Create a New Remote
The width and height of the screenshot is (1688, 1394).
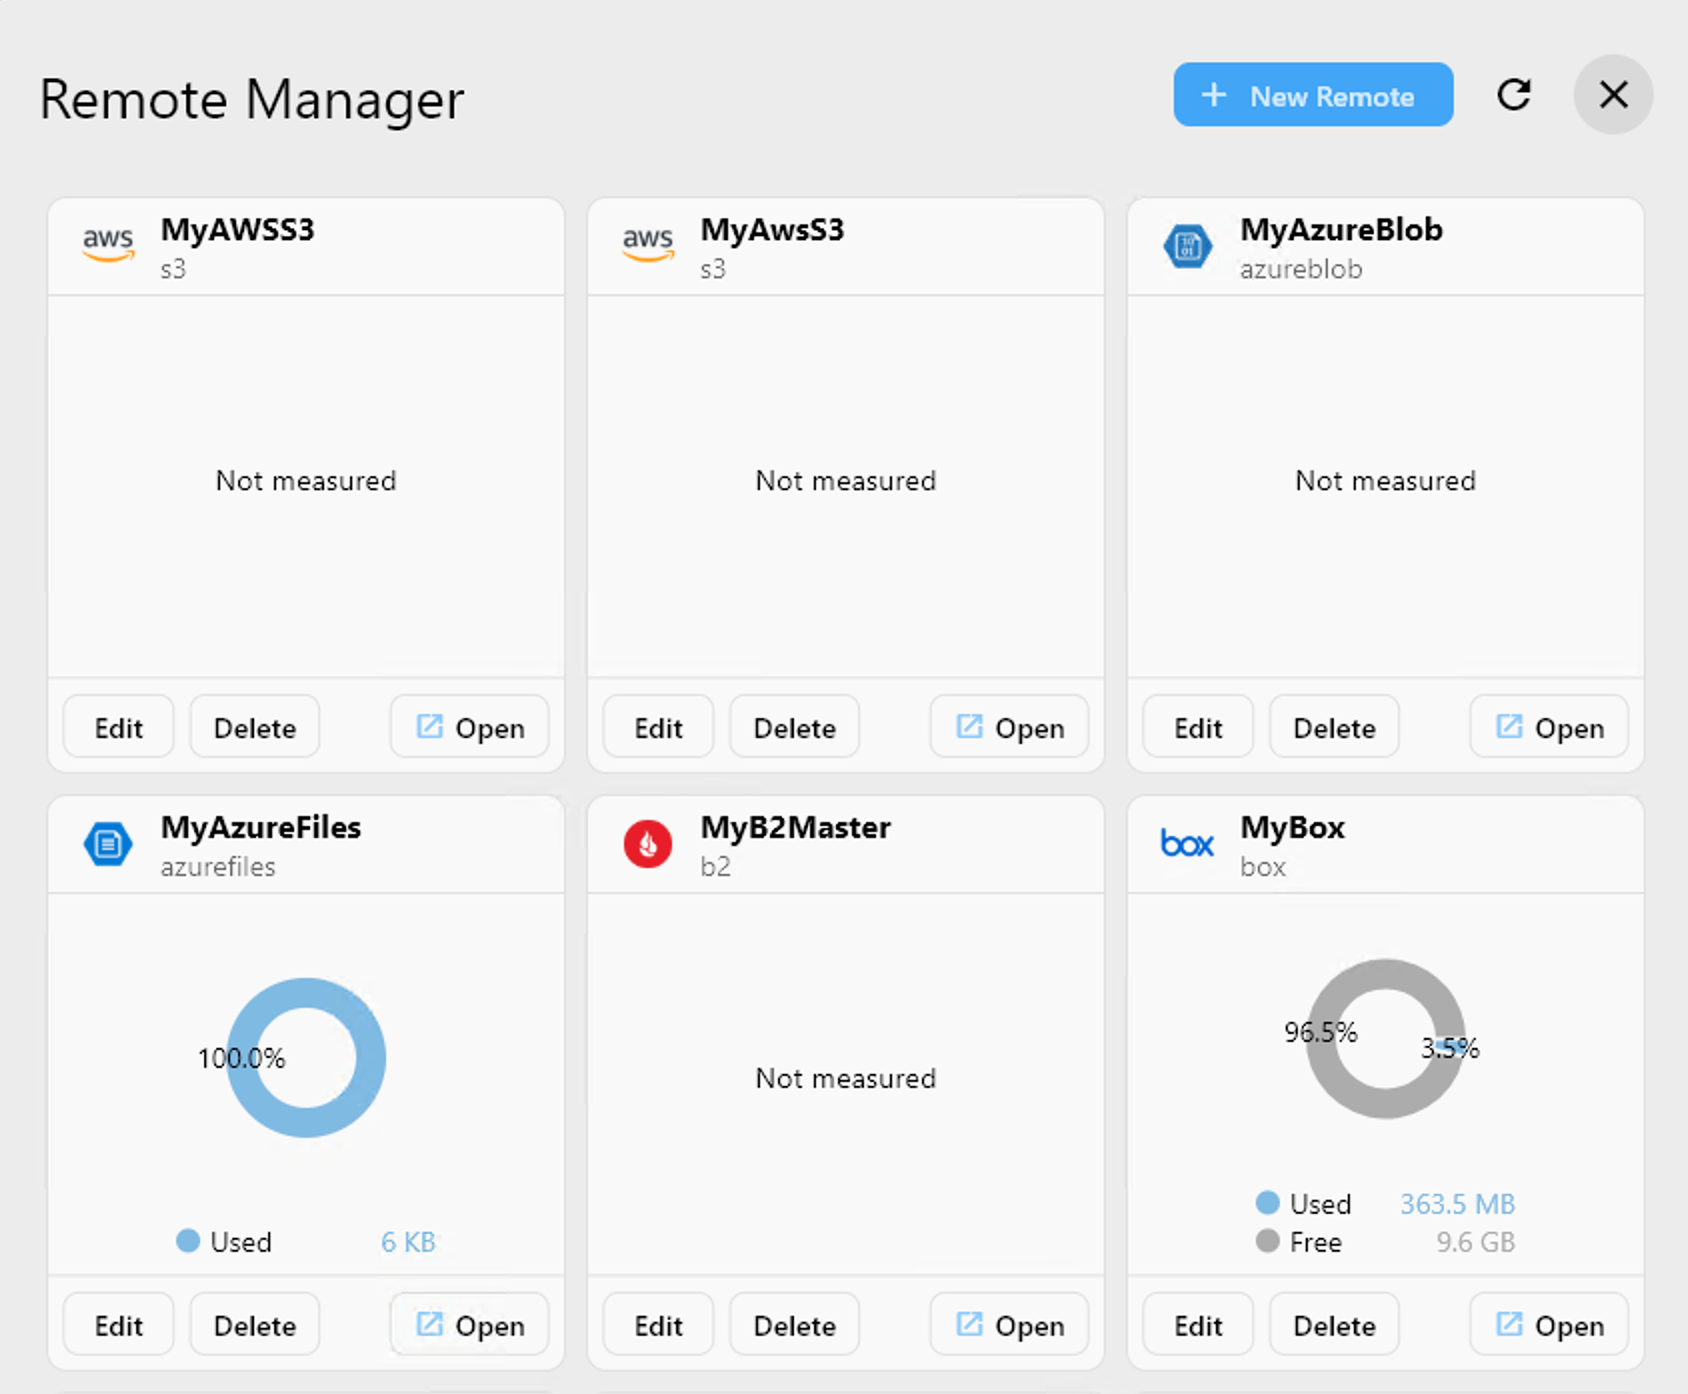(1312, 94)
